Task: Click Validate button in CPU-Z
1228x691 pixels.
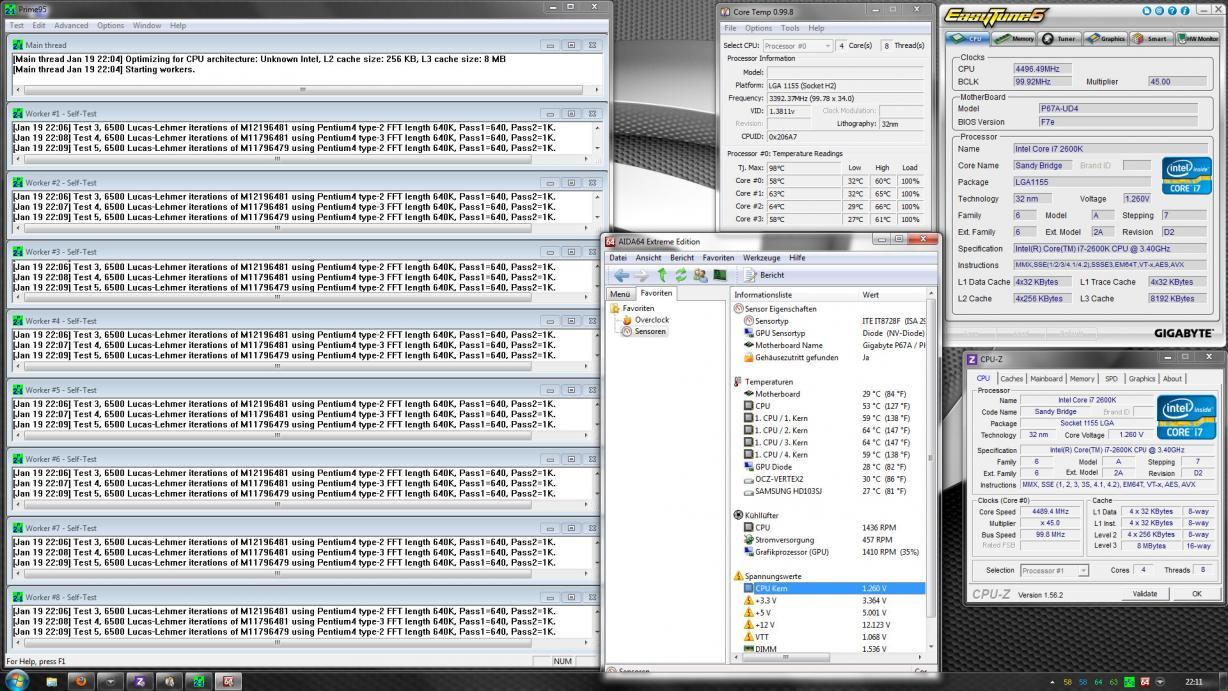Action: pos(1144,593)
